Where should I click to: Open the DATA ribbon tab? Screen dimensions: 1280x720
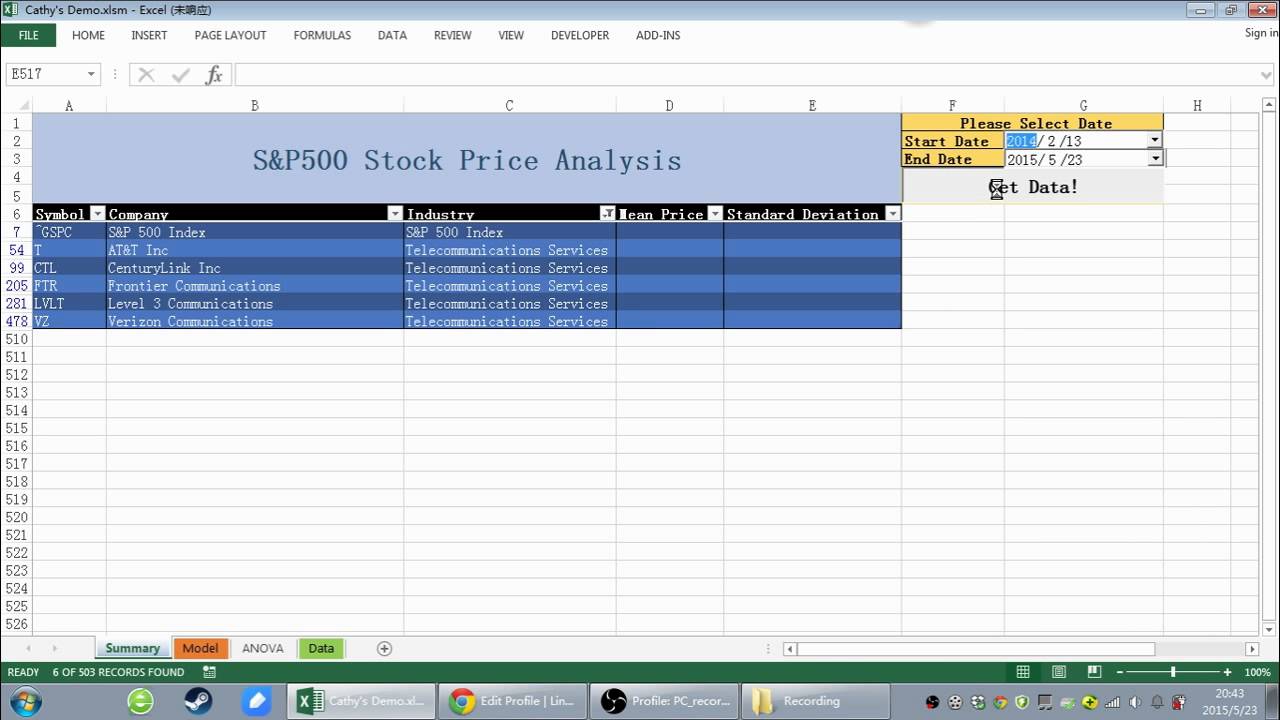392,35
